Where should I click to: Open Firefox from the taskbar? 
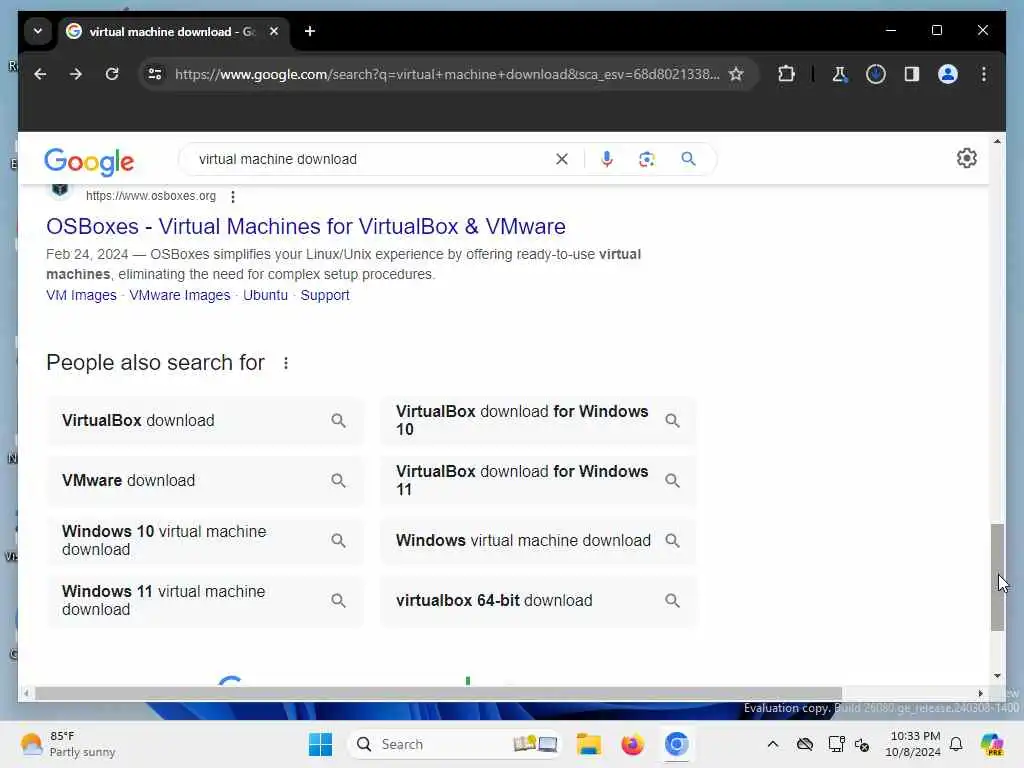coord(632,744)
